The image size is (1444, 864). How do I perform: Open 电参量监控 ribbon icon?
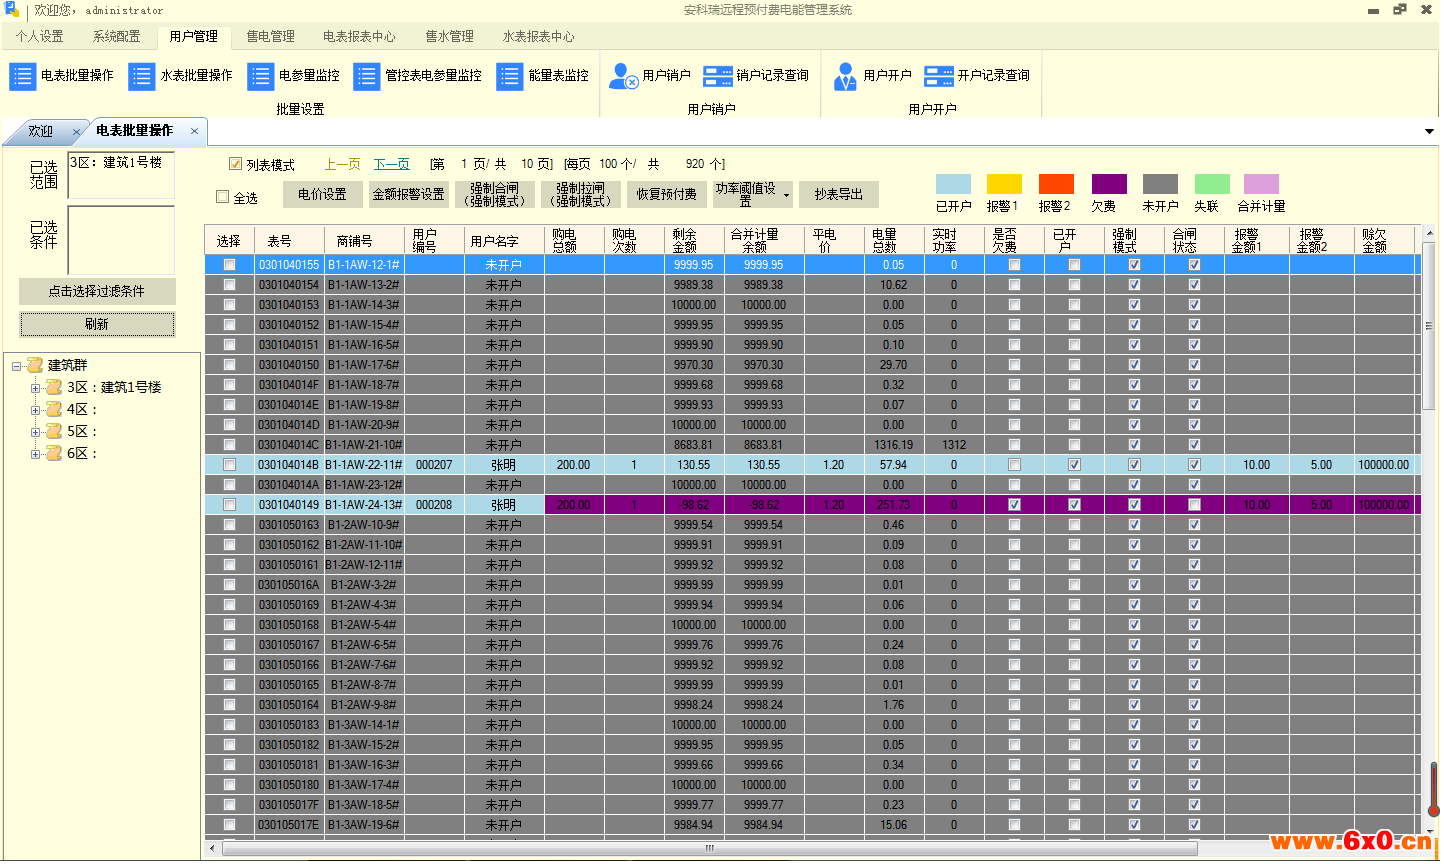point(260,76)
